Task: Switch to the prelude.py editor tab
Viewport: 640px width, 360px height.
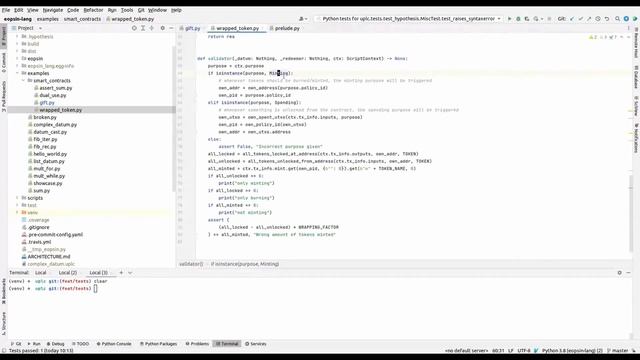Action: tap(285, 28)
